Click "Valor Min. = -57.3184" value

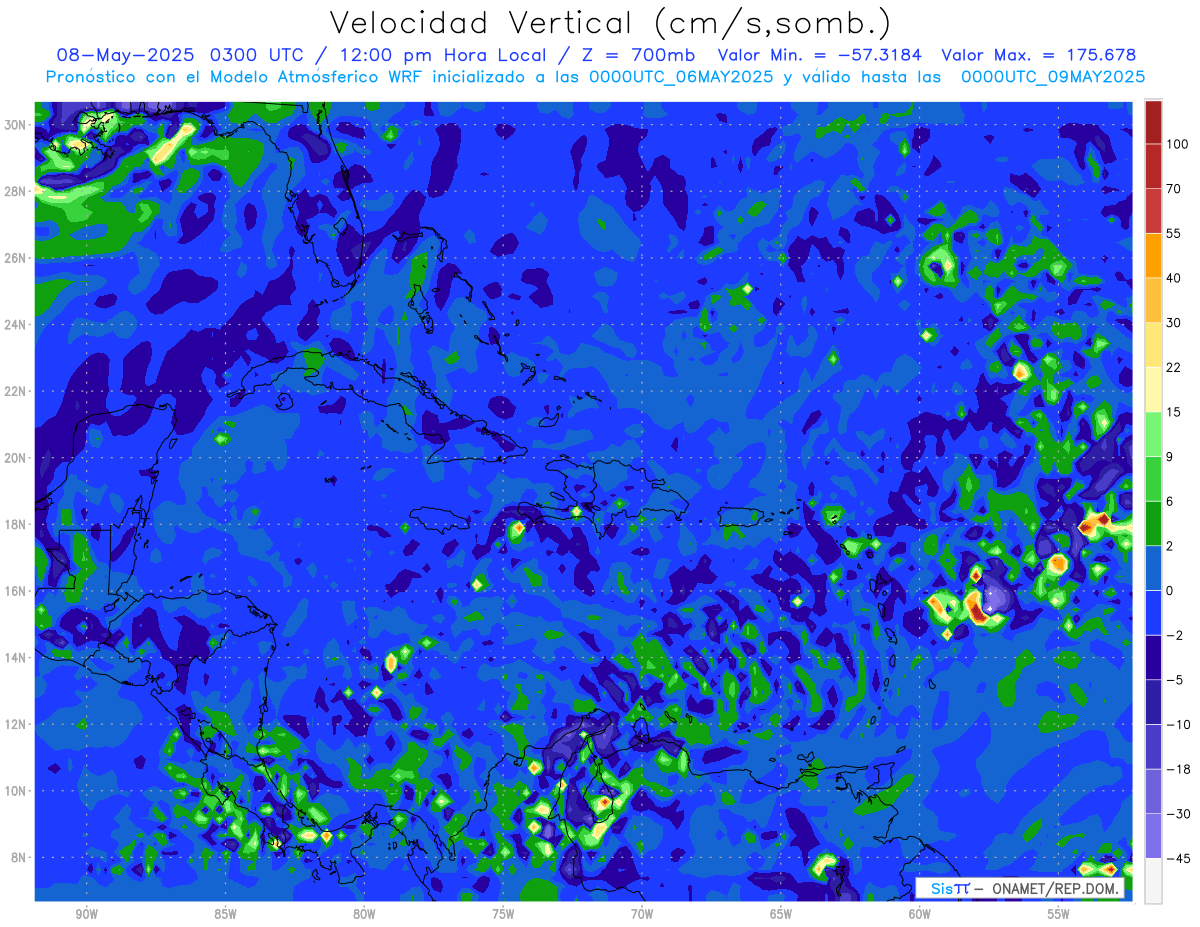pyautogui.click(x=818, y=55)
